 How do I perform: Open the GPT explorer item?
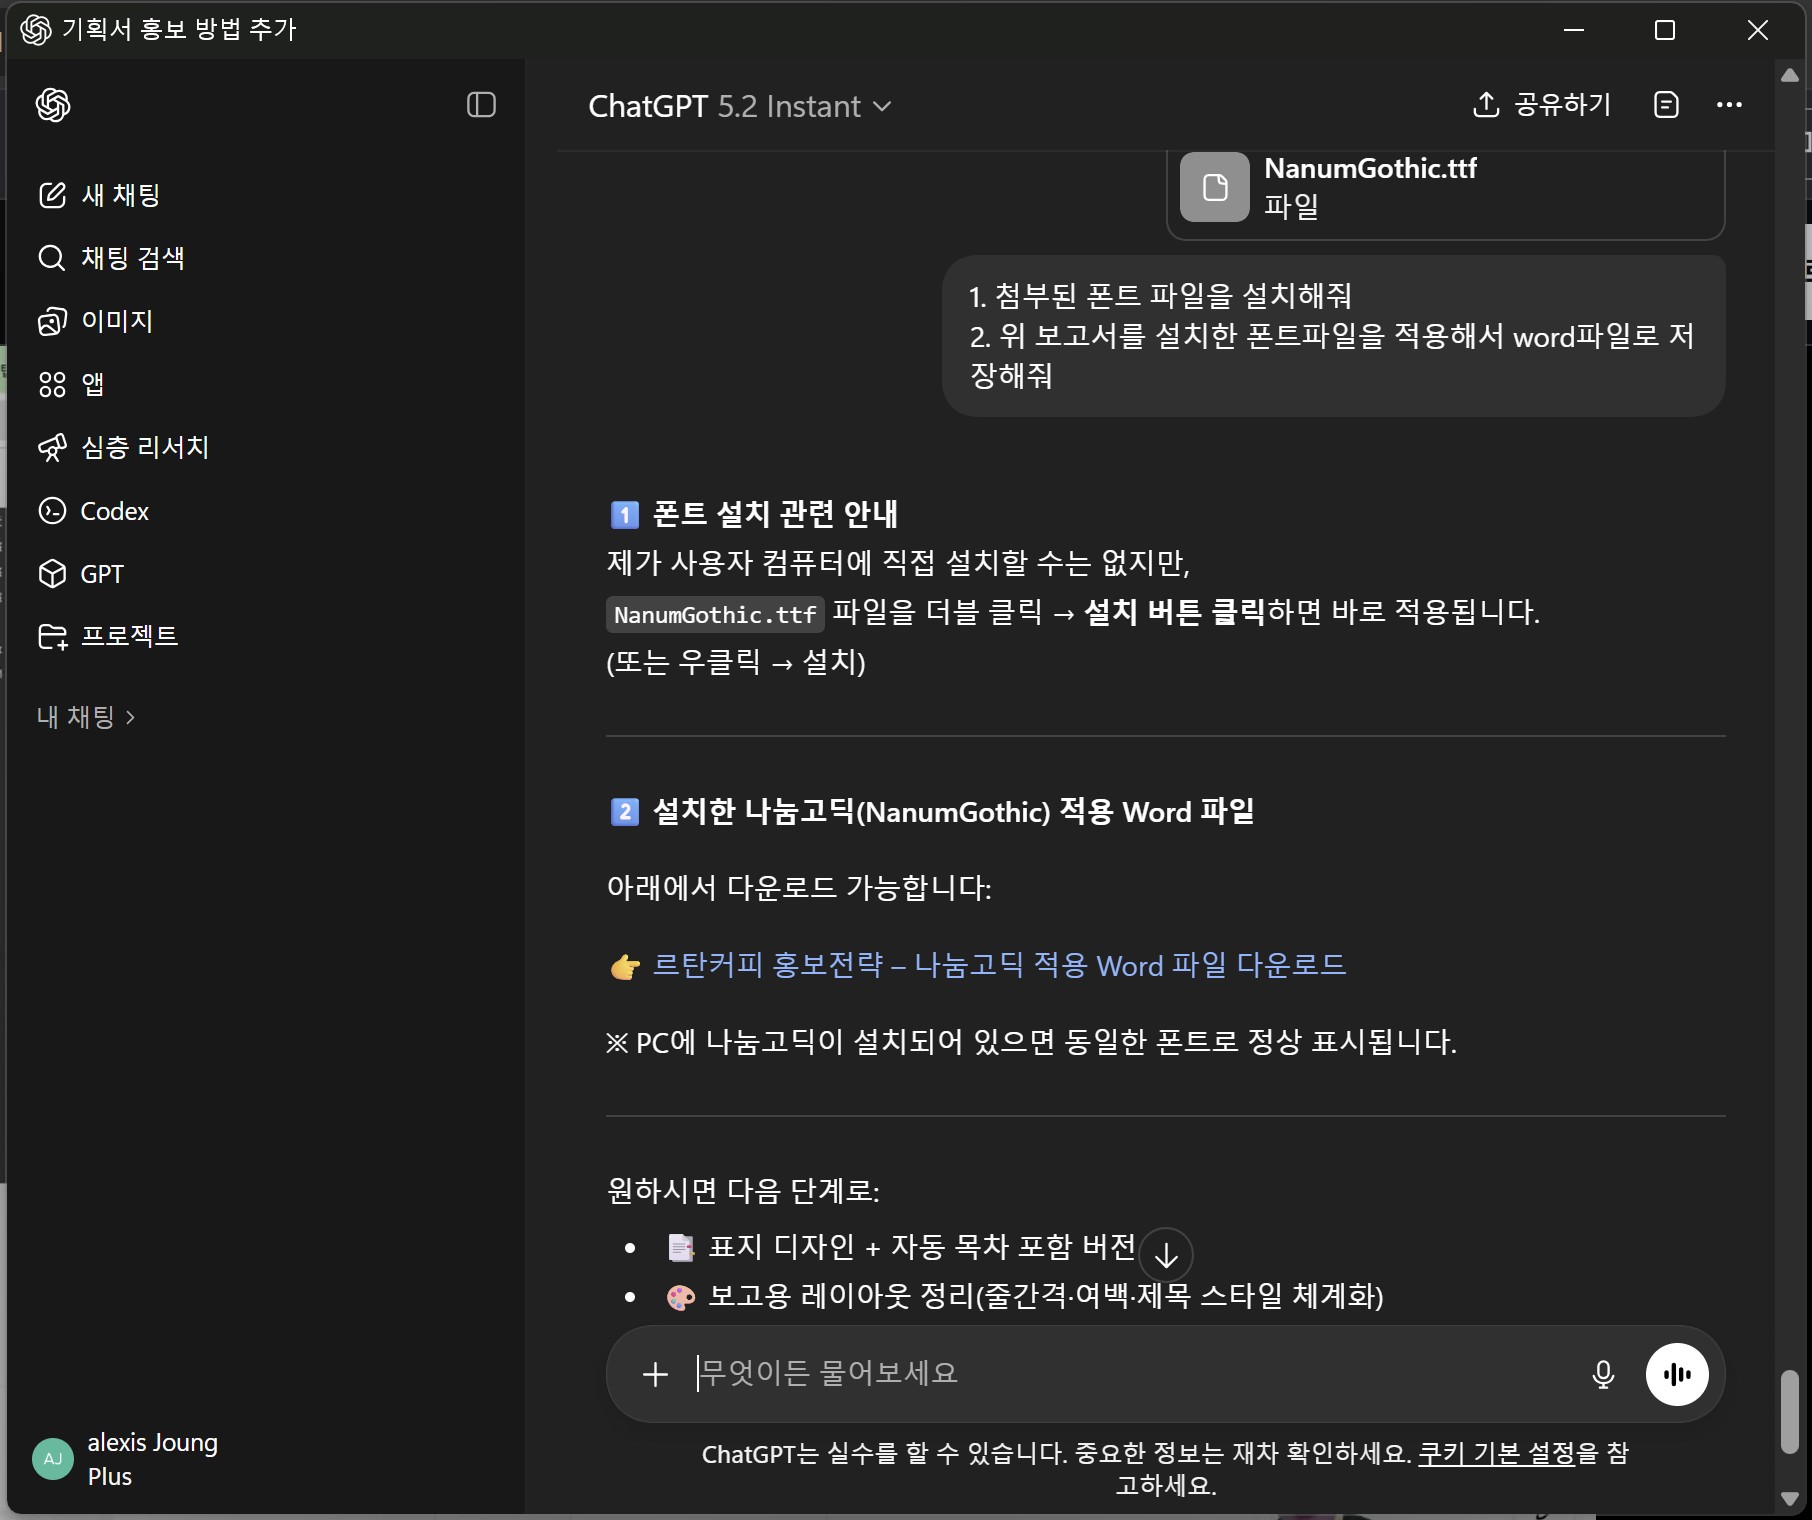[80, 574]
